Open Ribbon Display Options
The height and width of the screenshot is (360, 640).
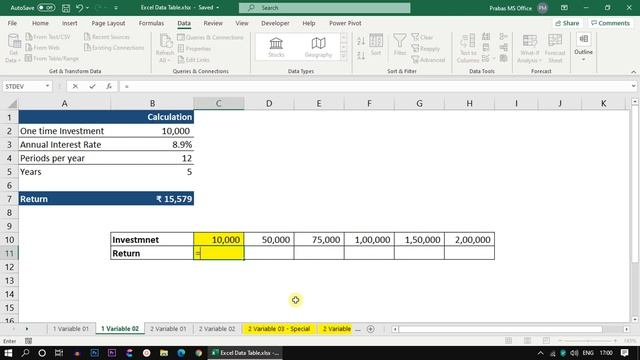point(564,8)
